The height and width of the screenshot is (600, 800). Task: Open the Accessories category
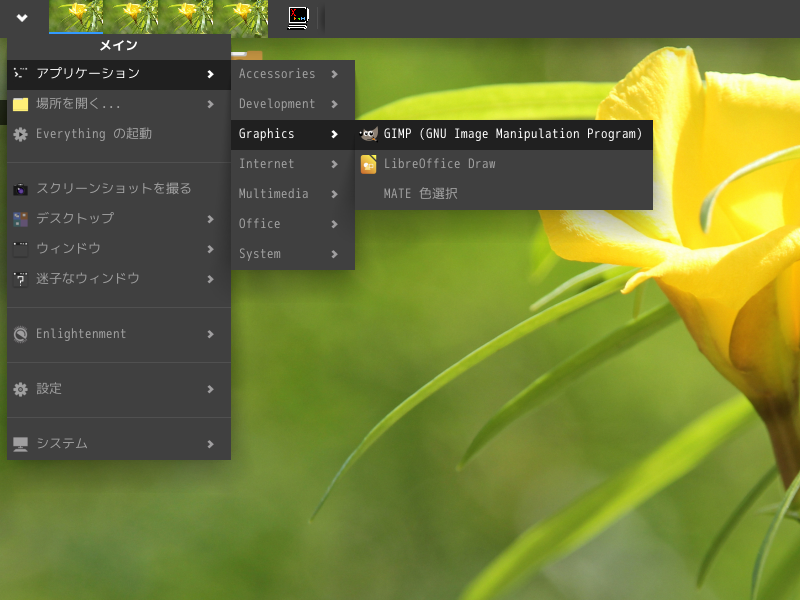[293, 74]
